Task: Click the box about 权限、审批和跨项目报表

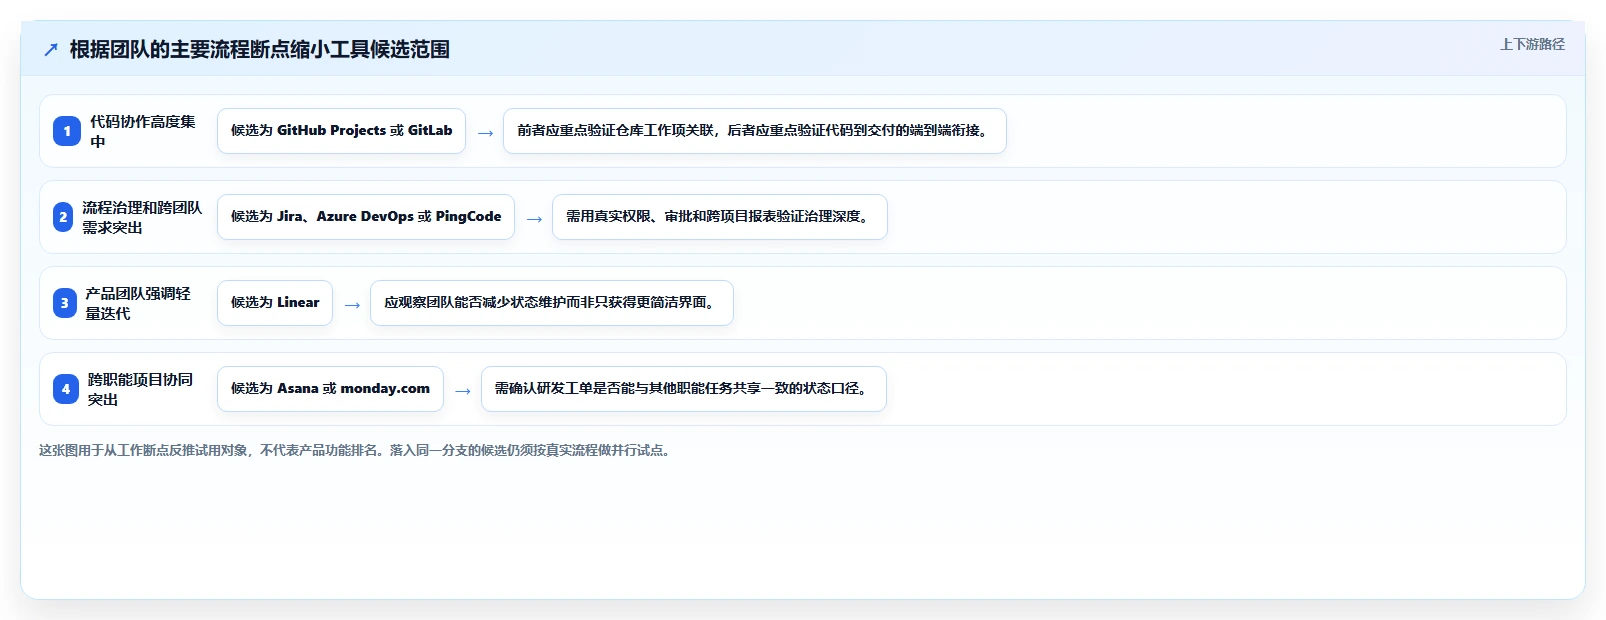Action: click(x=720, y=217)
